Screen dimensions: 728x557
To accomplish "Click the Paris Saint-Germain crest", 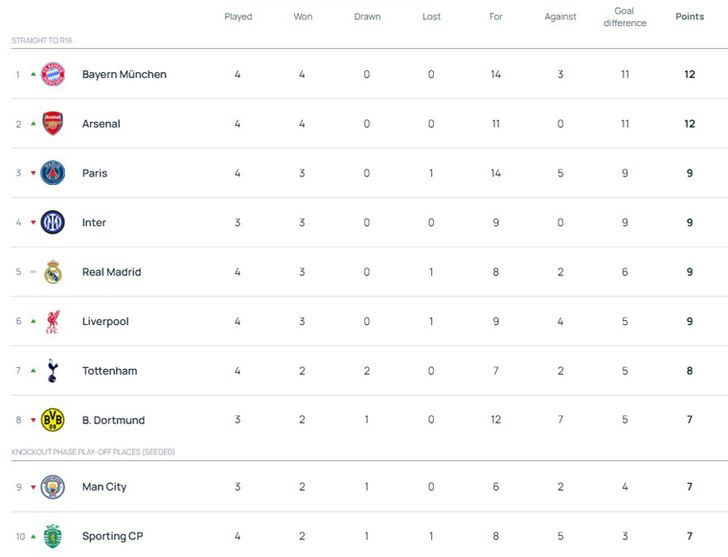I will coord(53,173).
